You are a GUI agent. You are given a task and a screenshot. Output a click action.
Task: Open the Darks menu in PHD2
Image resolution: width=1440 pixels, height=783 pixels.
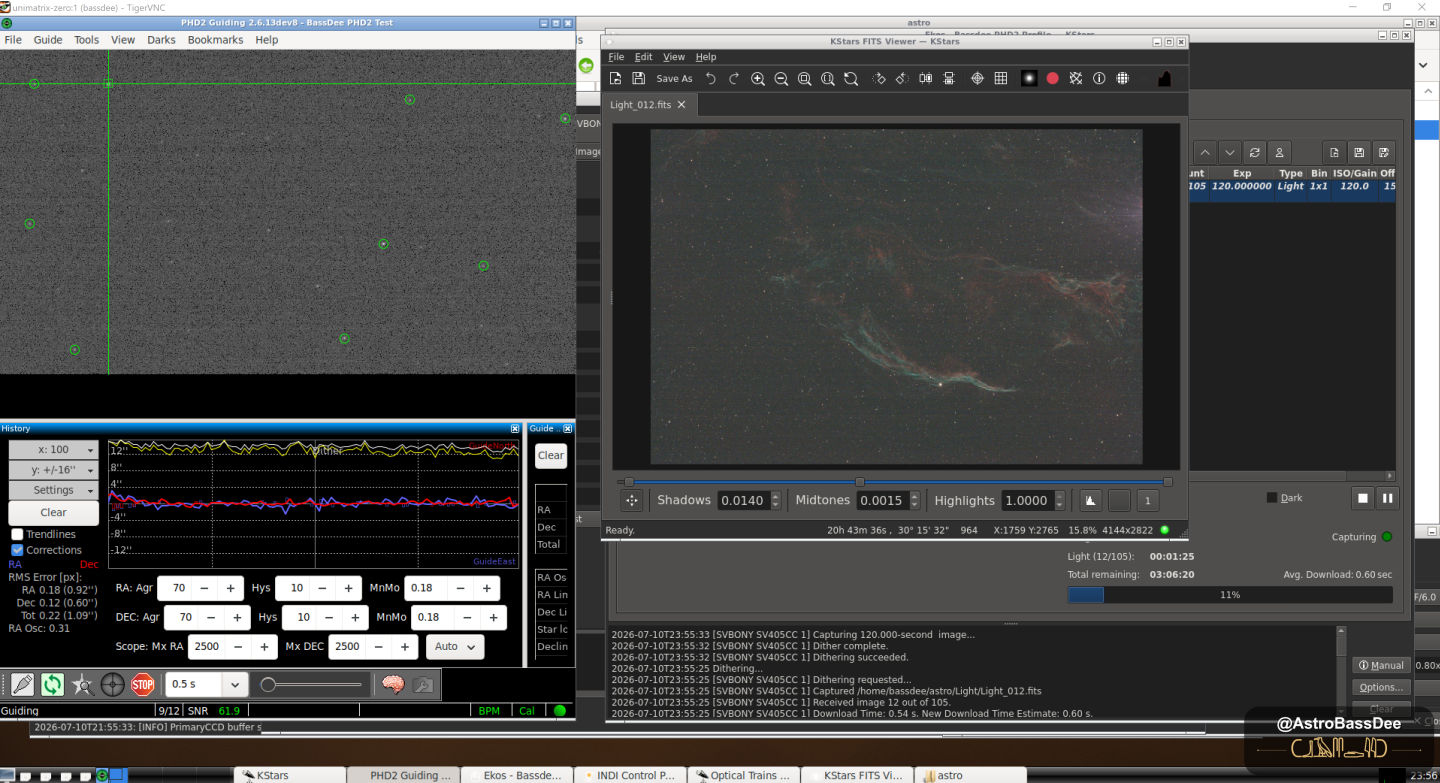161,40
